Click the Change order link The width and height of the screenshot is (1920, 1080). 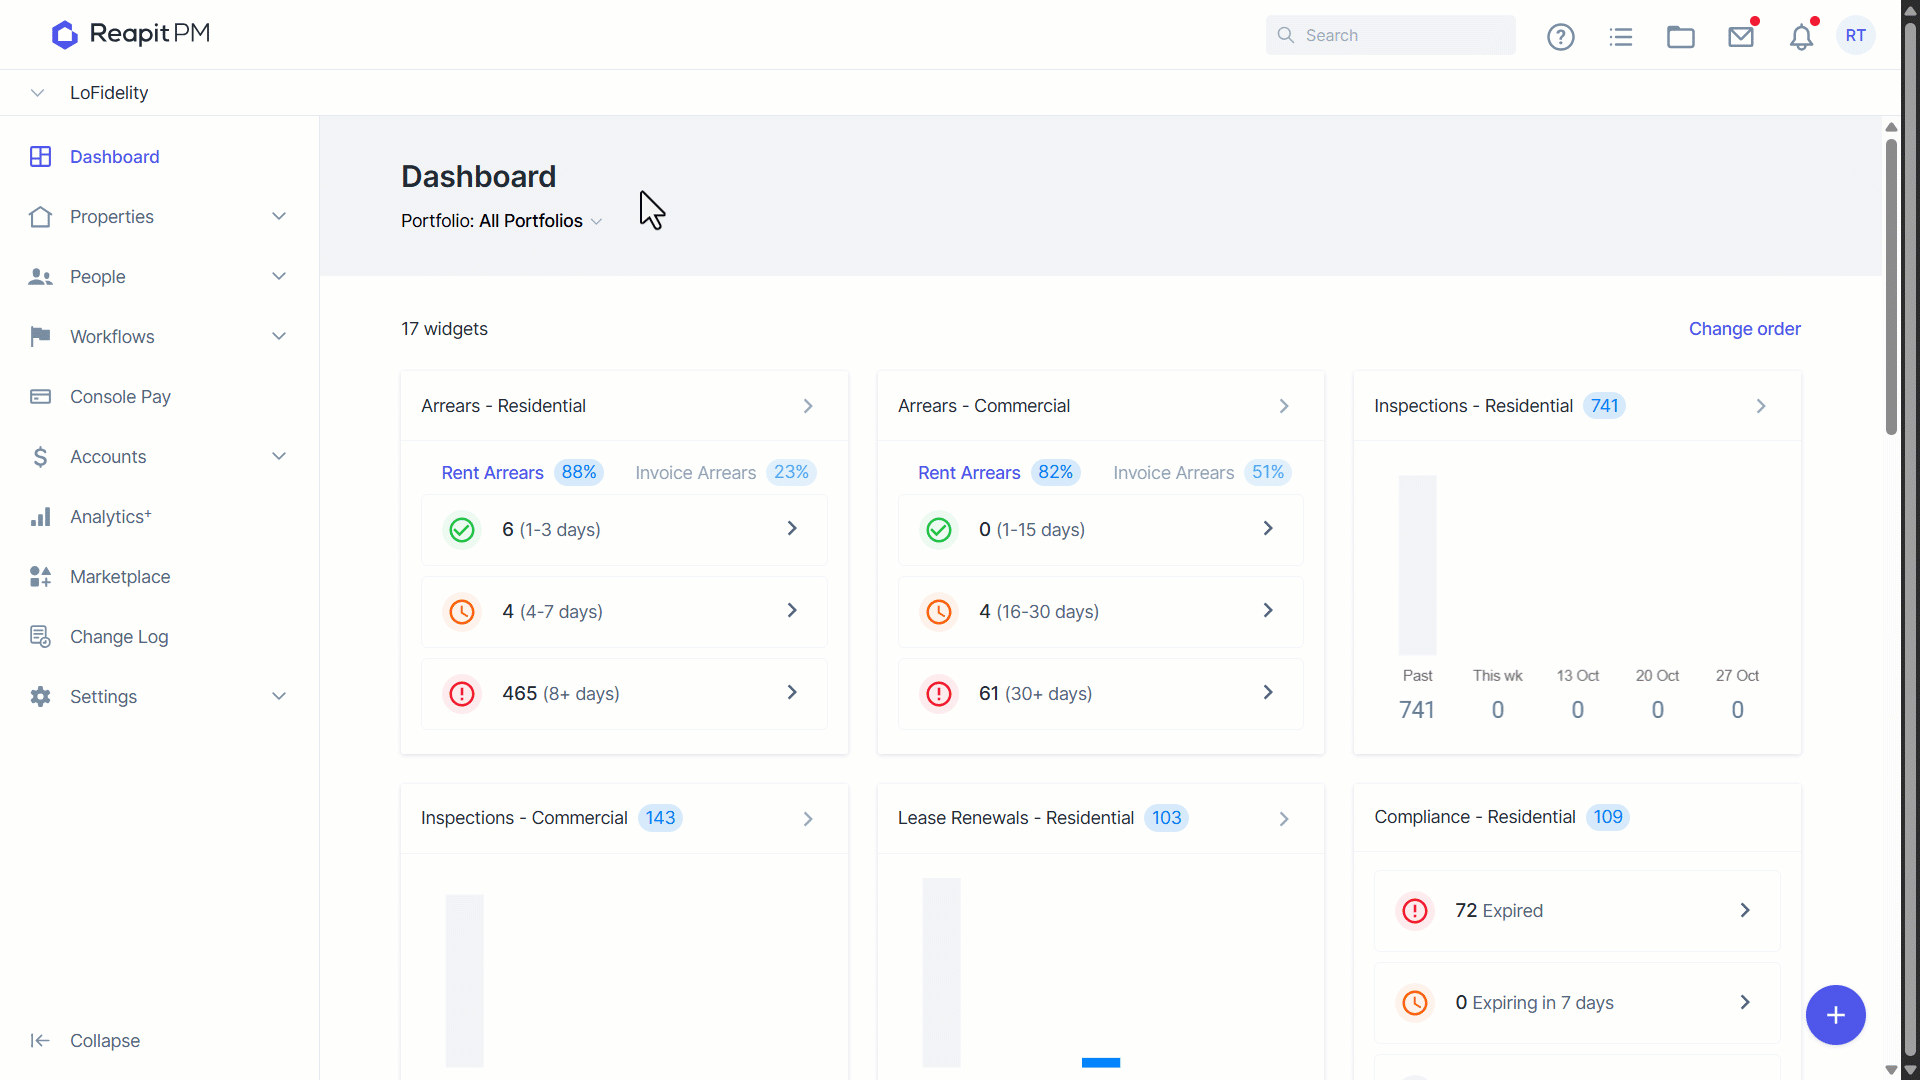point(1745,329)
